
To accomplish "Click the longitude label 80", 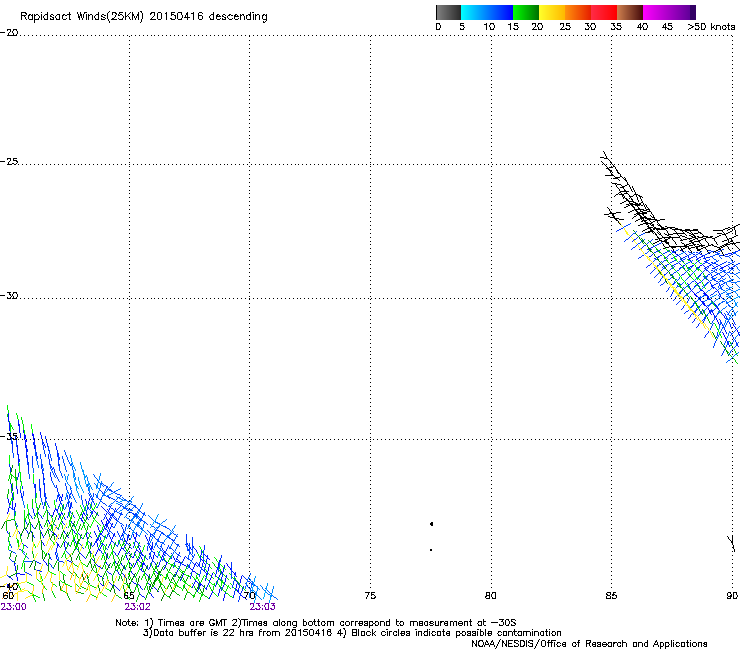I will 491,596.
